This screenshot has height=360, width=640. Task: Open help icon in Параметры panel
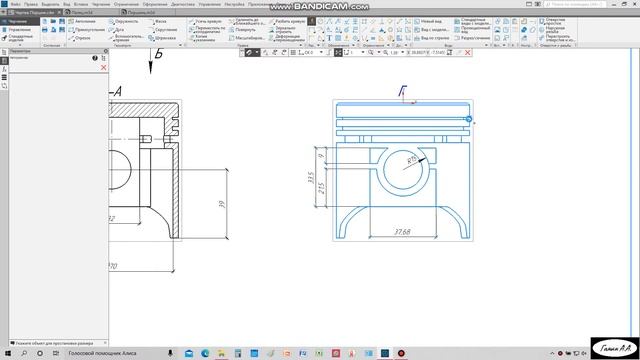click(x=95, y=58)
